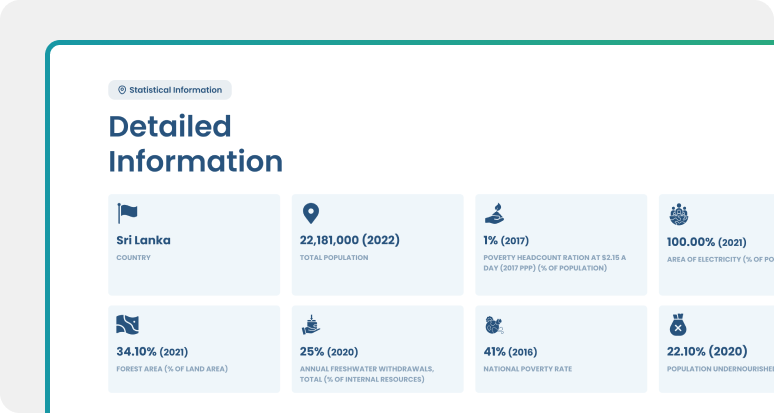The height and width of the screenshot is (413, 774).
Task: Click the National Poverty Rate label
Action: (527, 369)
